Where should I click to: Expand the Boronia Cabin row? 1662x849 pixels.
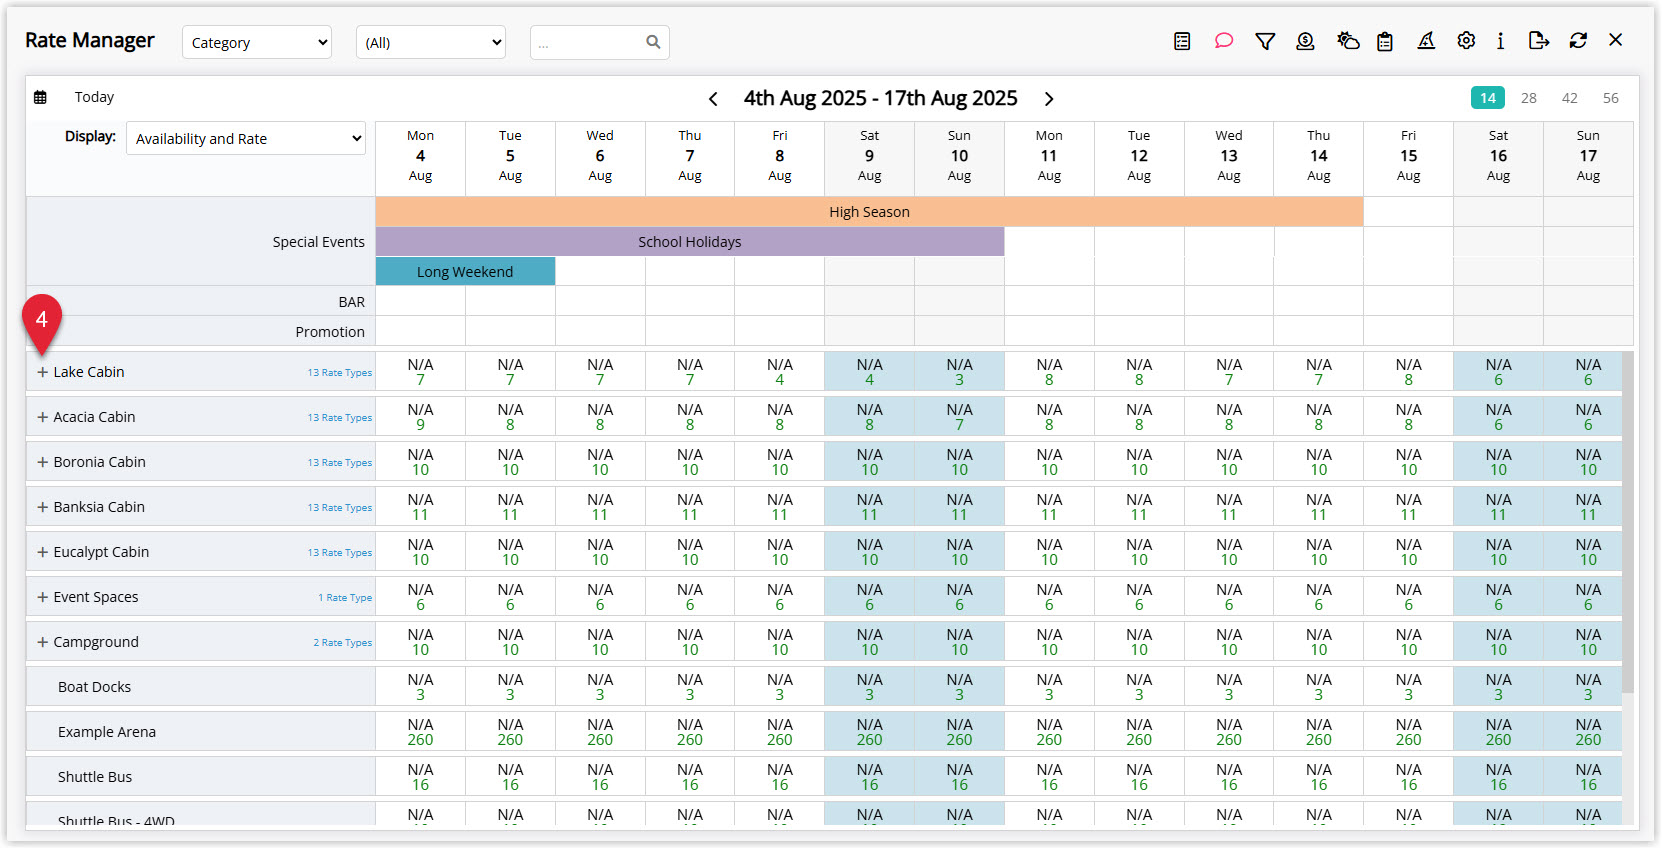(43, 462)
